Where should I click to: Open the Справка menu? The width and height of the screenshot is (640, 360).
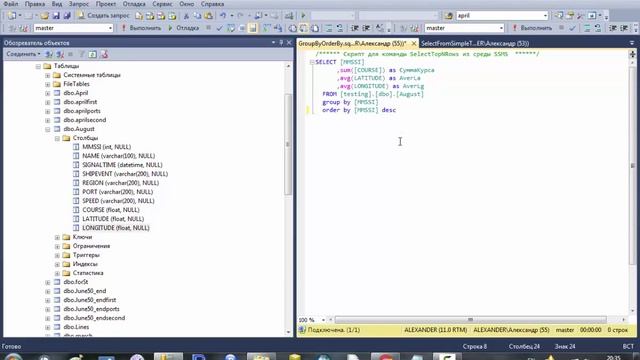coord(212,4)
